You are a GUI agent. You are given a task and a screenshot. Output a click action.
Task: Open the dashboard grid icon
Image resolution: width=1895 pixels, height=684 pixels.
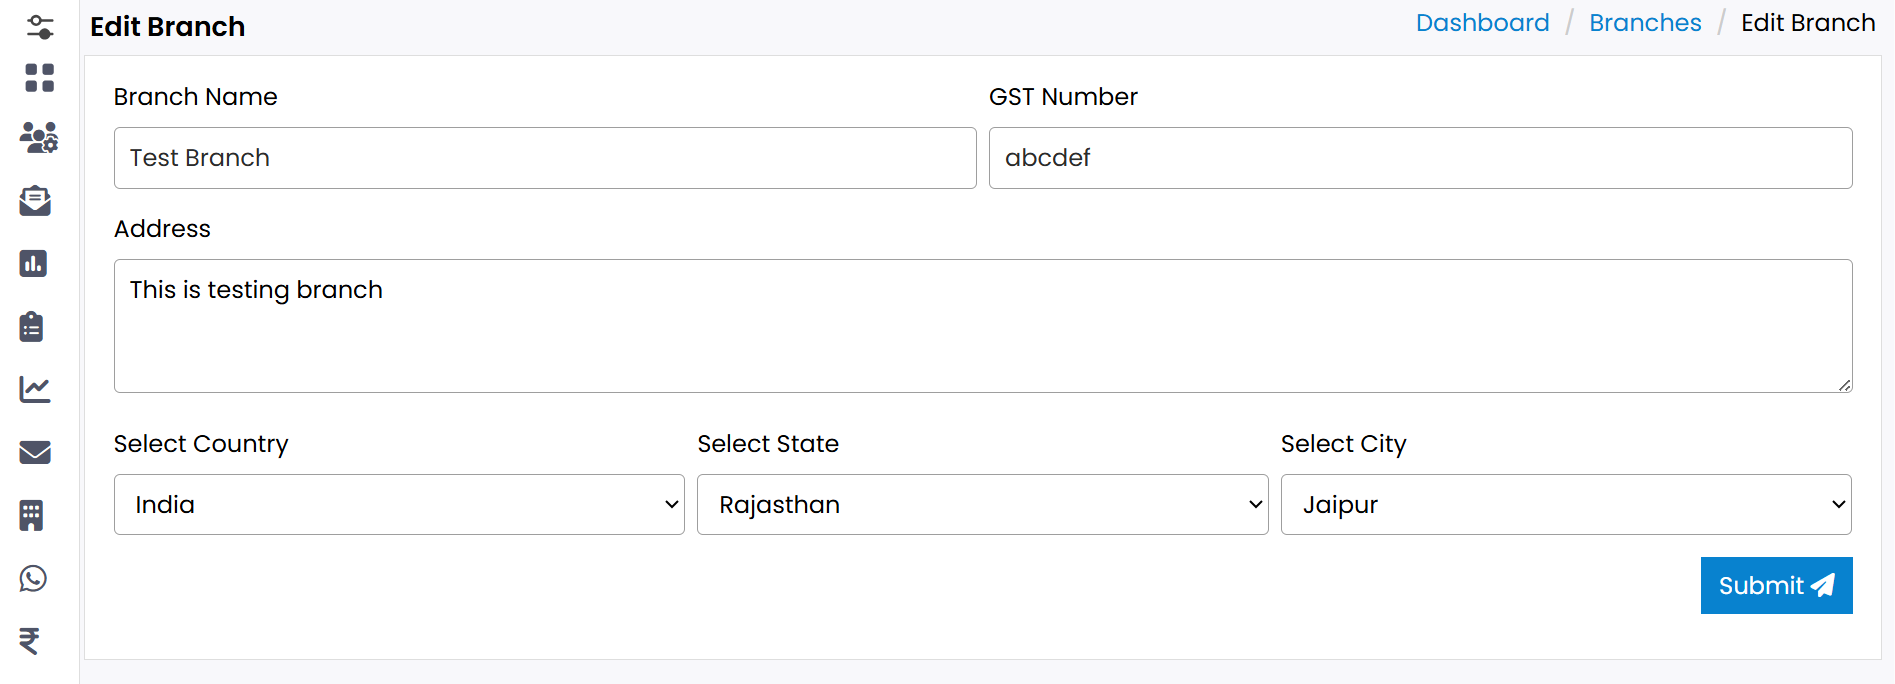pos(39,78)
